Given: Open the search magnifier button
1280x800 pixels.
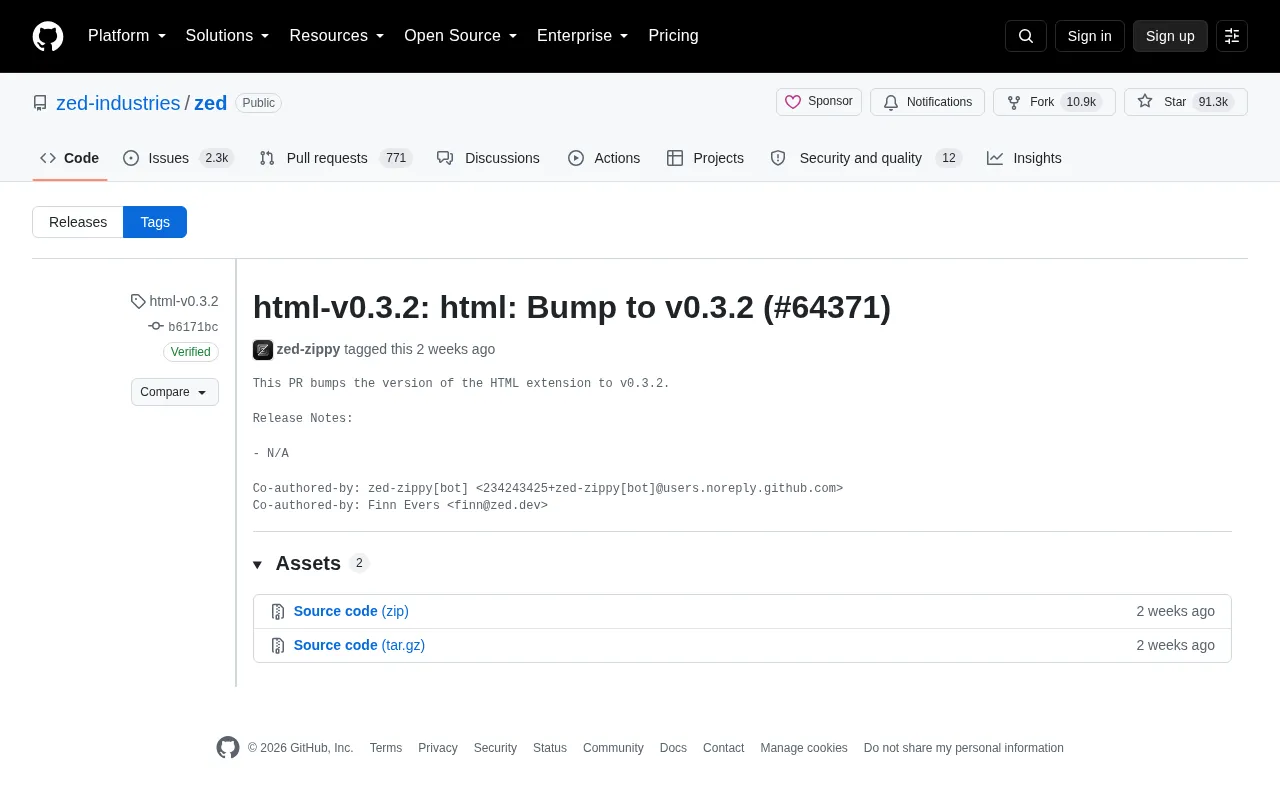Looking at the screenshot, I should tap(1026, 36).
